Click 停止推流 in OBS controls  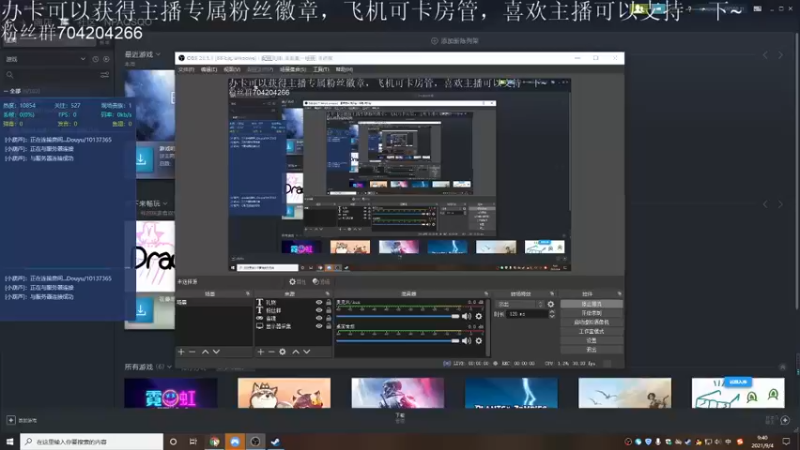coord(591,304)
